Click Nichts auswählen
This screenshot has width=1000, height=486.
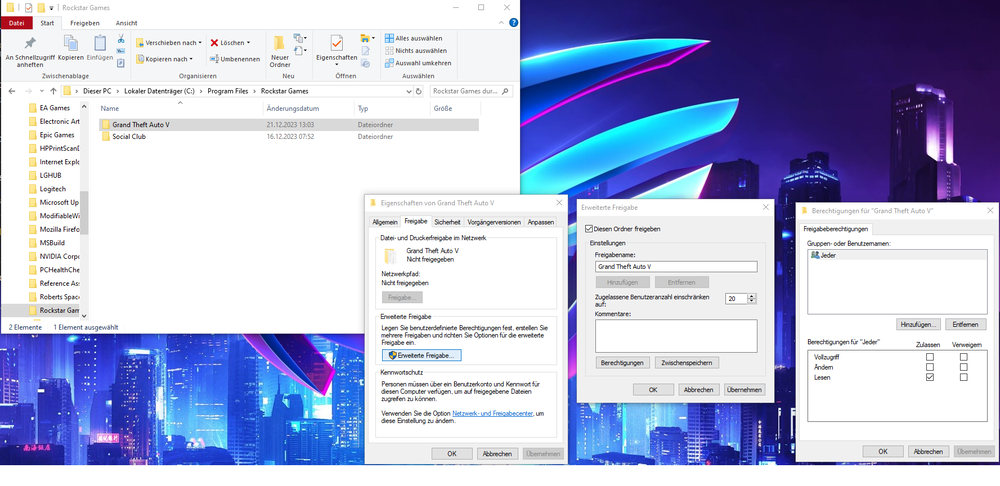click(415, 50)
